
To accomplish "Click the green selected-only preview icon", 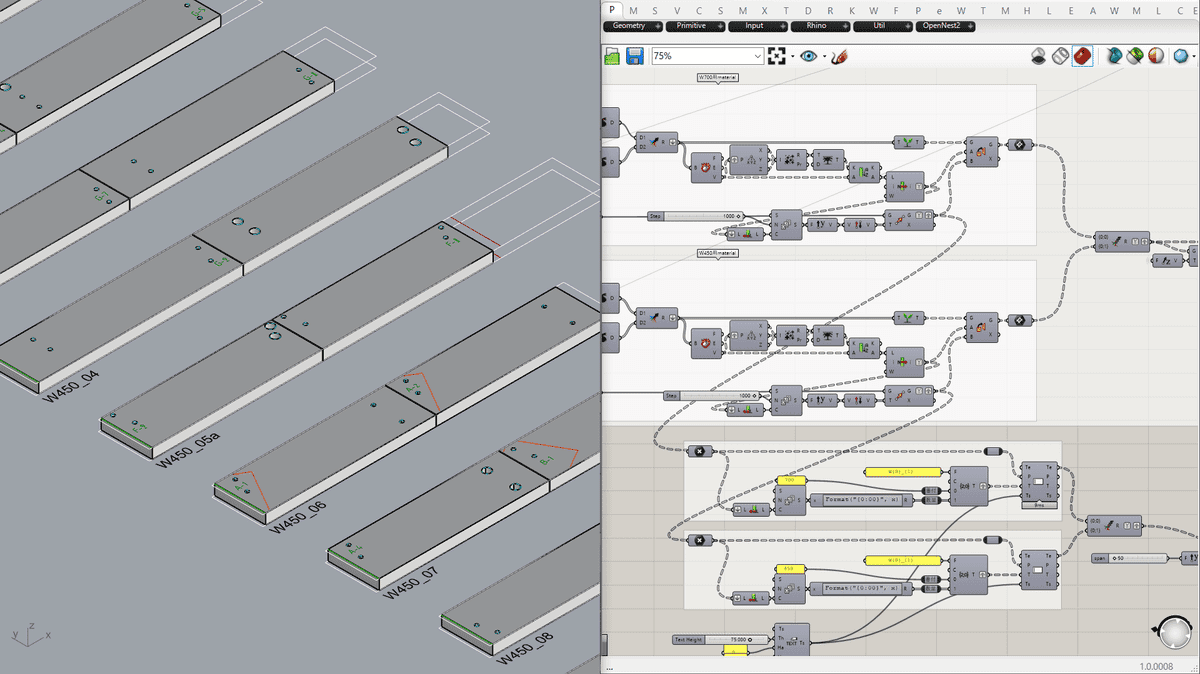I will [1134, 57].
